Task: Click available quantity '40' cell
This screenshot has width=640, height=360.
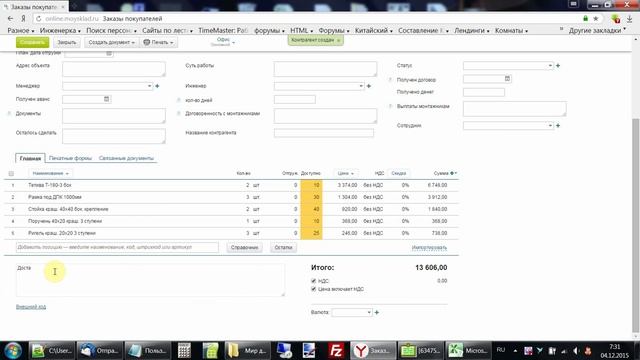Action: click(x=311, y=209)
